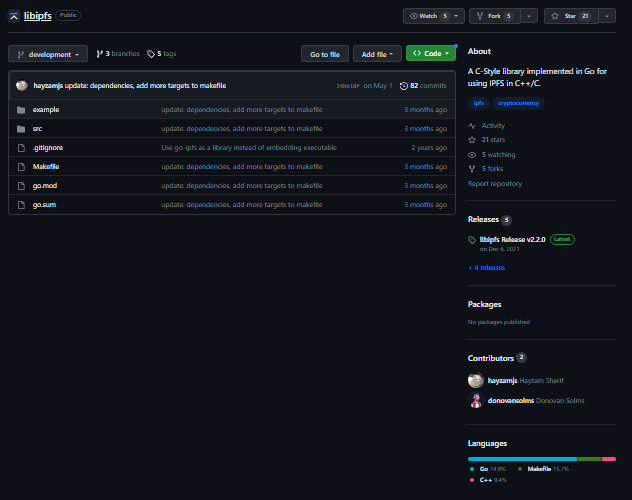Open the Packages section heading
Viewport: 632px width, 500px height.
[484, 304]
